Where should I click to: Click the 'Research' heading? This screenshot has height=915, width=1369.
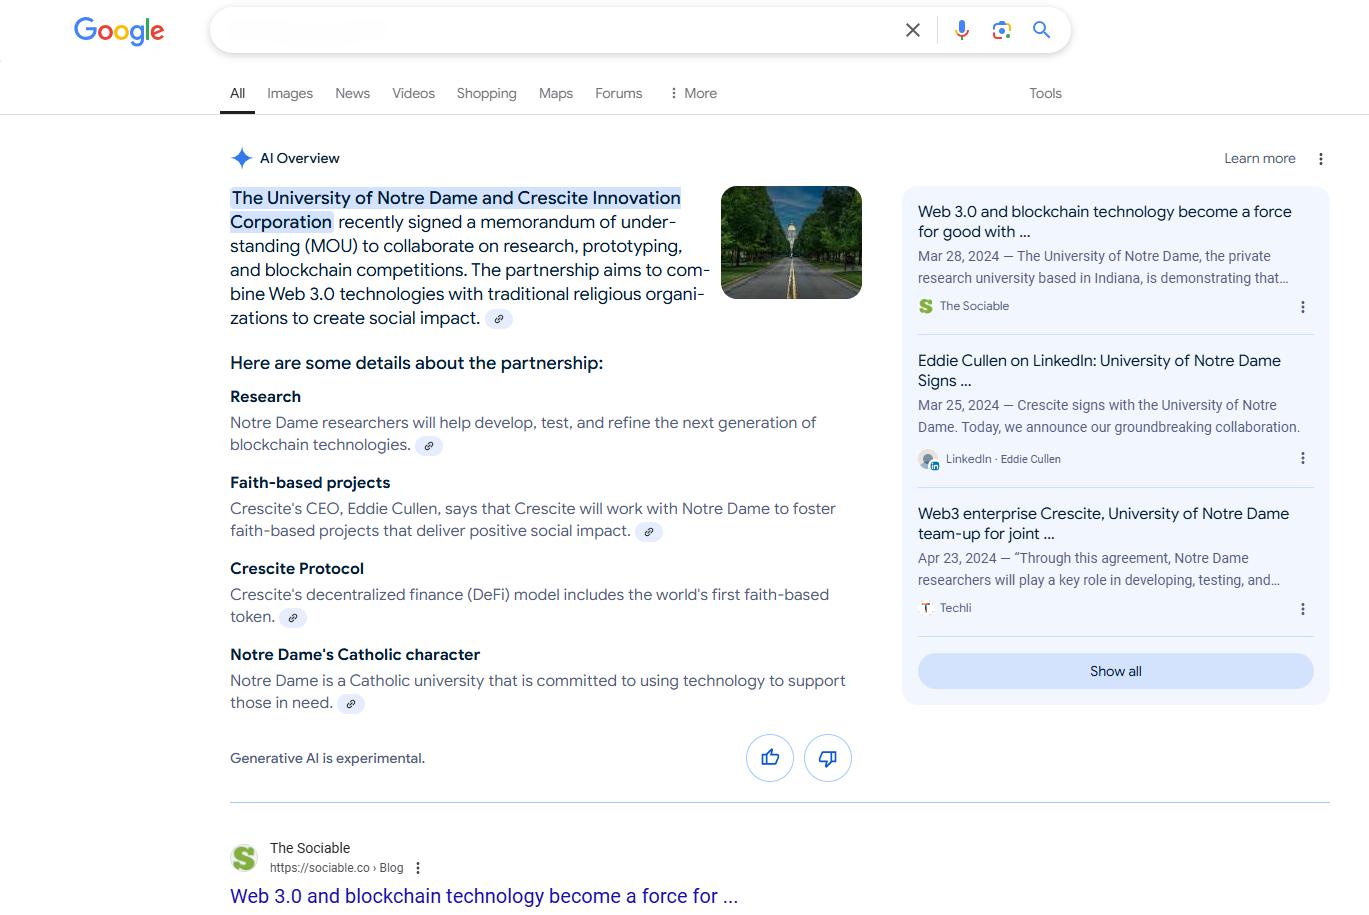[265, 397]
